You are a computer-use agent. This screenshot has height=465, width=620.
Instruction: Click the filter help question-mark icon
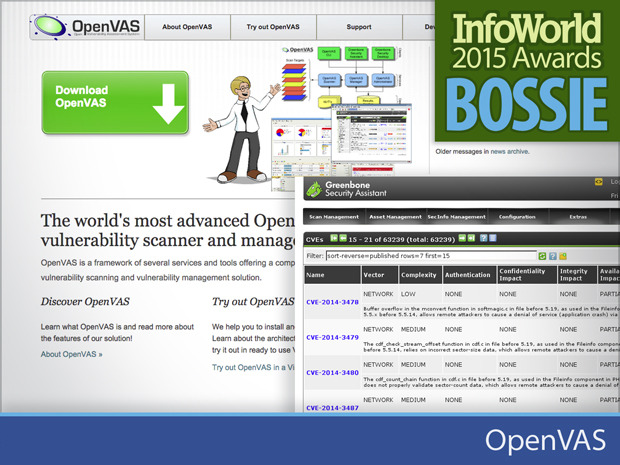point(551,256)
